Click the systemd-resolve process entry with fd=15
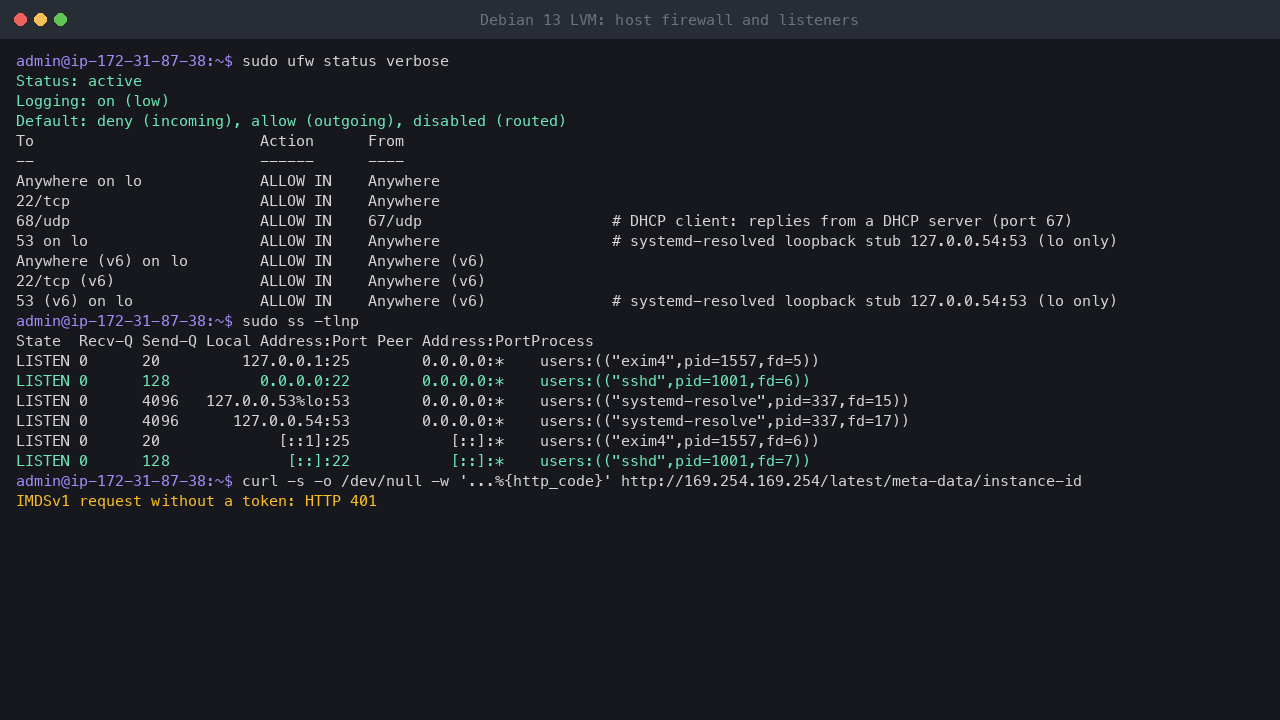This screenshot has width=1280, height=720. tap(725, 401)
